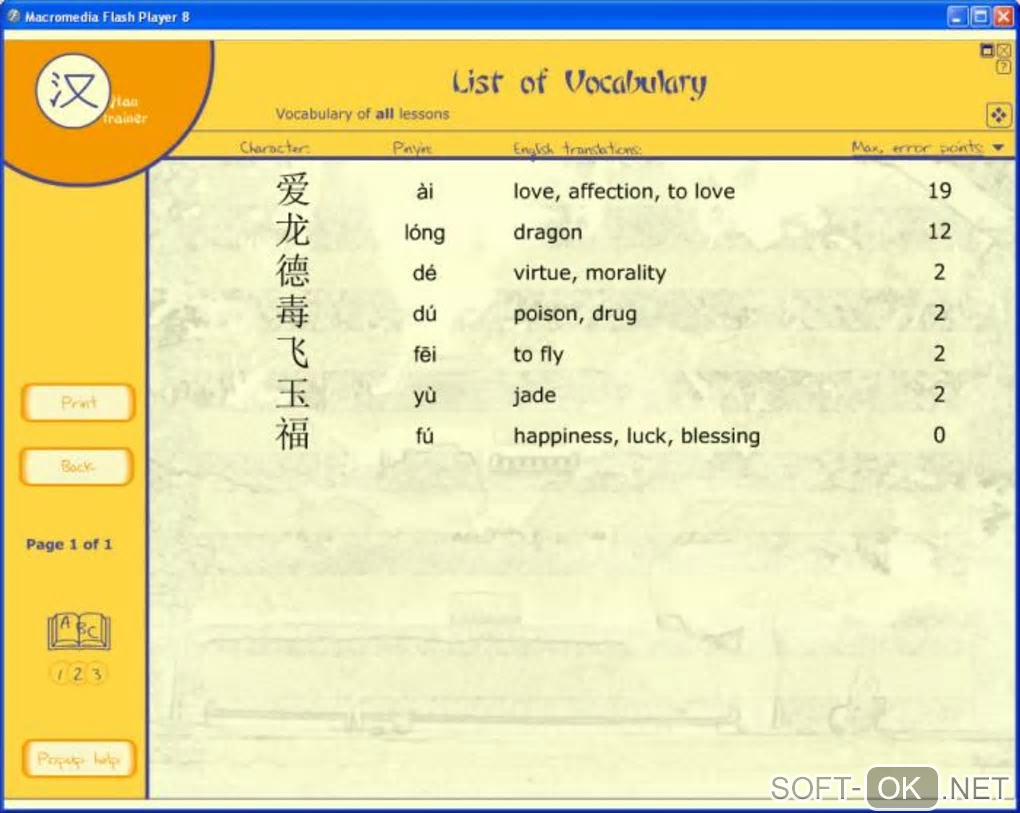Click translation 'dragon'

click(x=547, y=233)
